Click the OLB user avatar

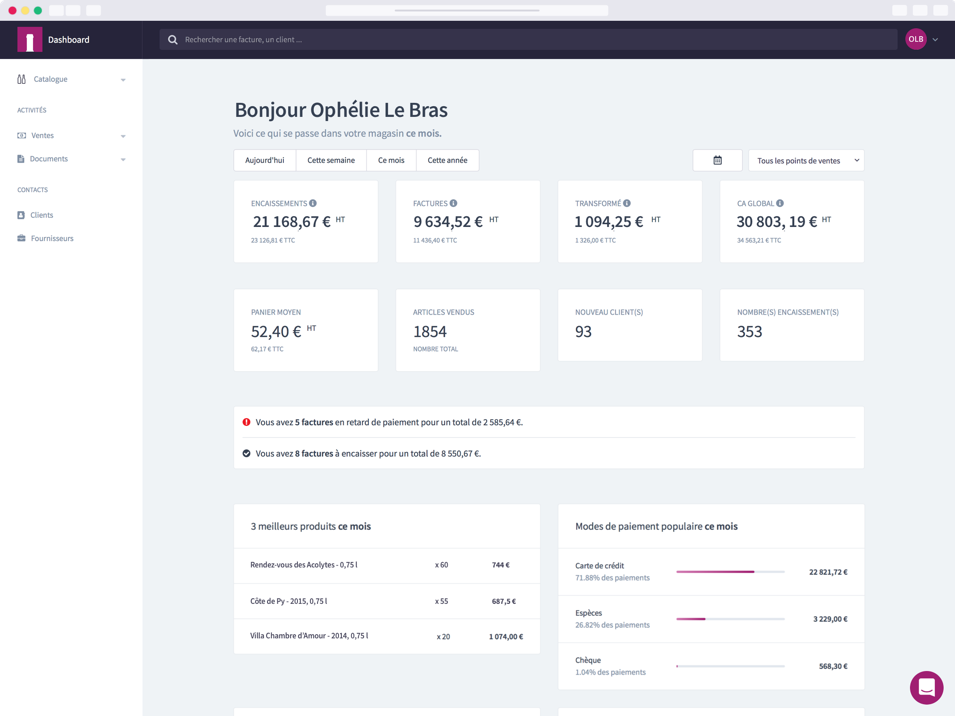point(915,39)
